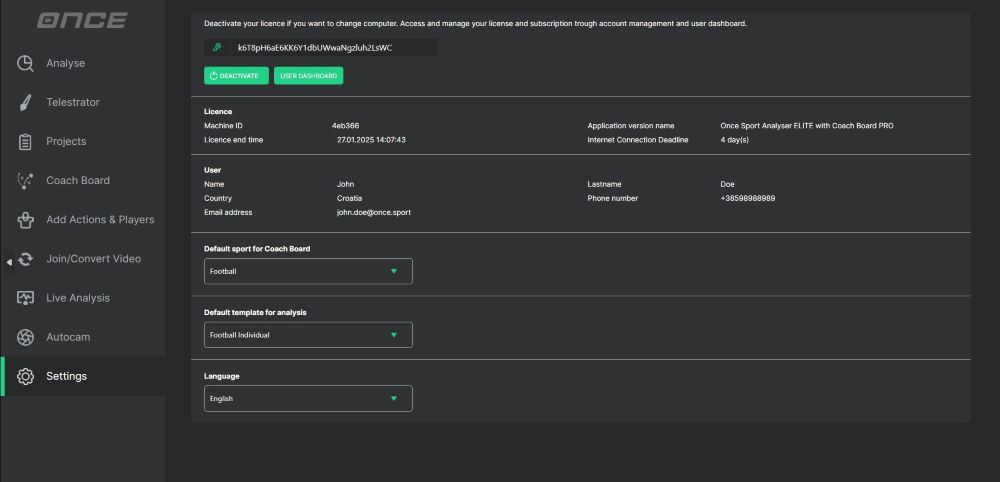Click the Settings gear icon
The height and width of the screenshot is (482, 1000).
[x=26, y=376]
